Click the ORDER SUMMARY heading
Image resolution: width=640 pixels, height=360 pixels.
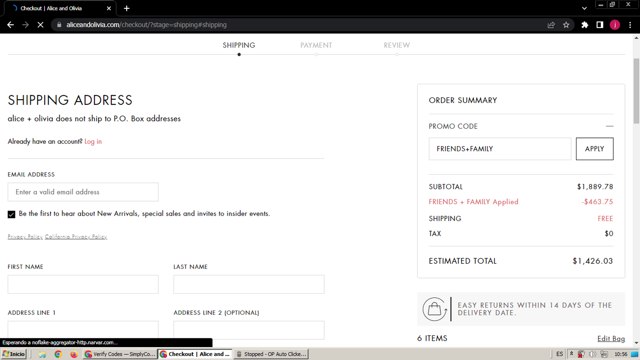tap(463, 100)
